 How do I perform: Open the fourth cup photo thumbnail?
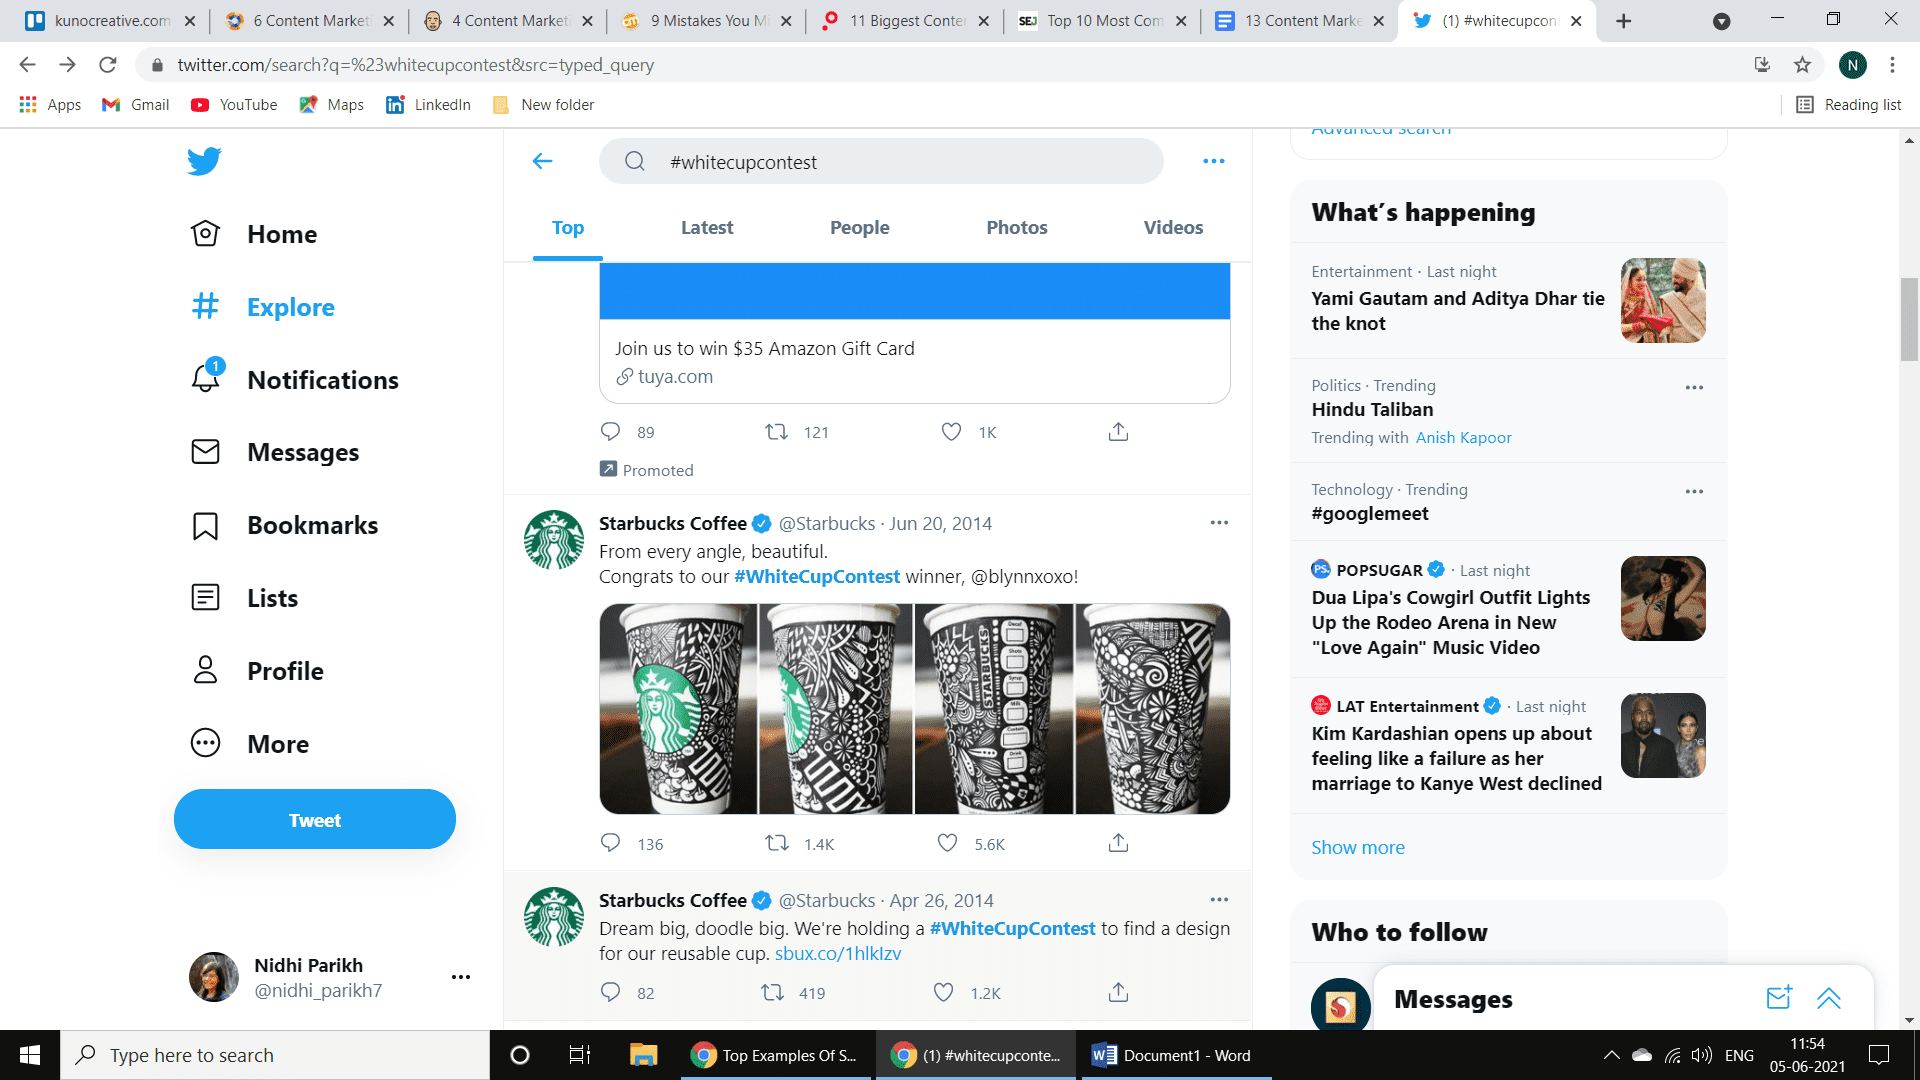pyautogui.click(x=1152, y=709)
